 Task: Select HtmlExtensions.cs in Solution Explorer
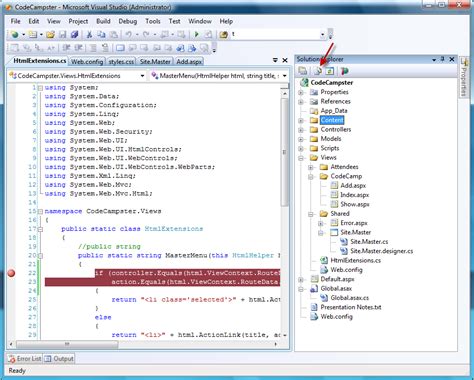[x=355, y=260]
